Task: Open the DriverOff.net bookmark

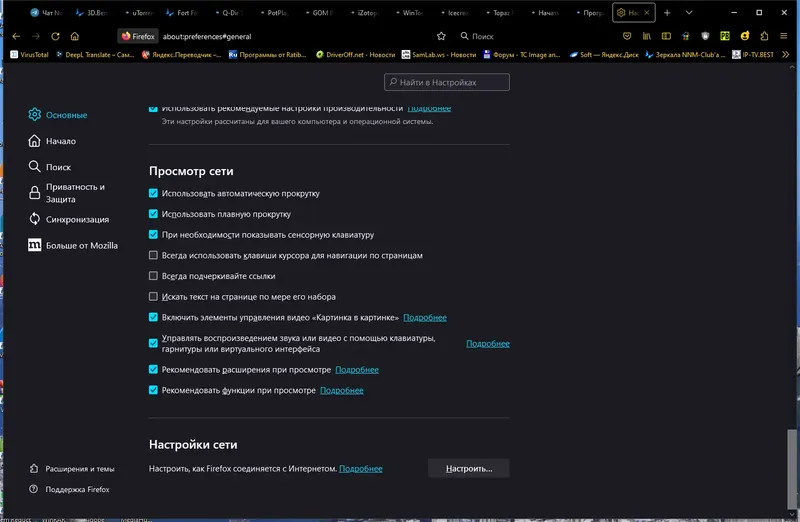Action: pos(356,55)
